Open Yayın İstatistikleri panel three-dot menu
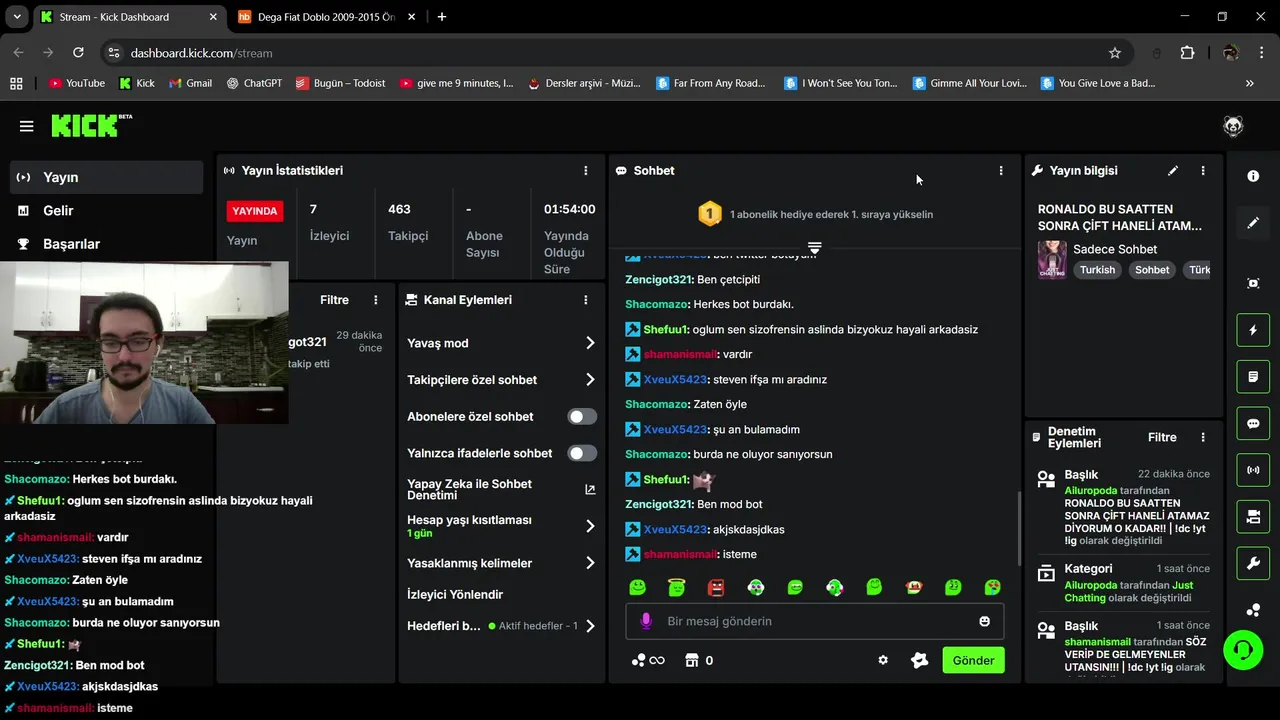 [586, 171]
